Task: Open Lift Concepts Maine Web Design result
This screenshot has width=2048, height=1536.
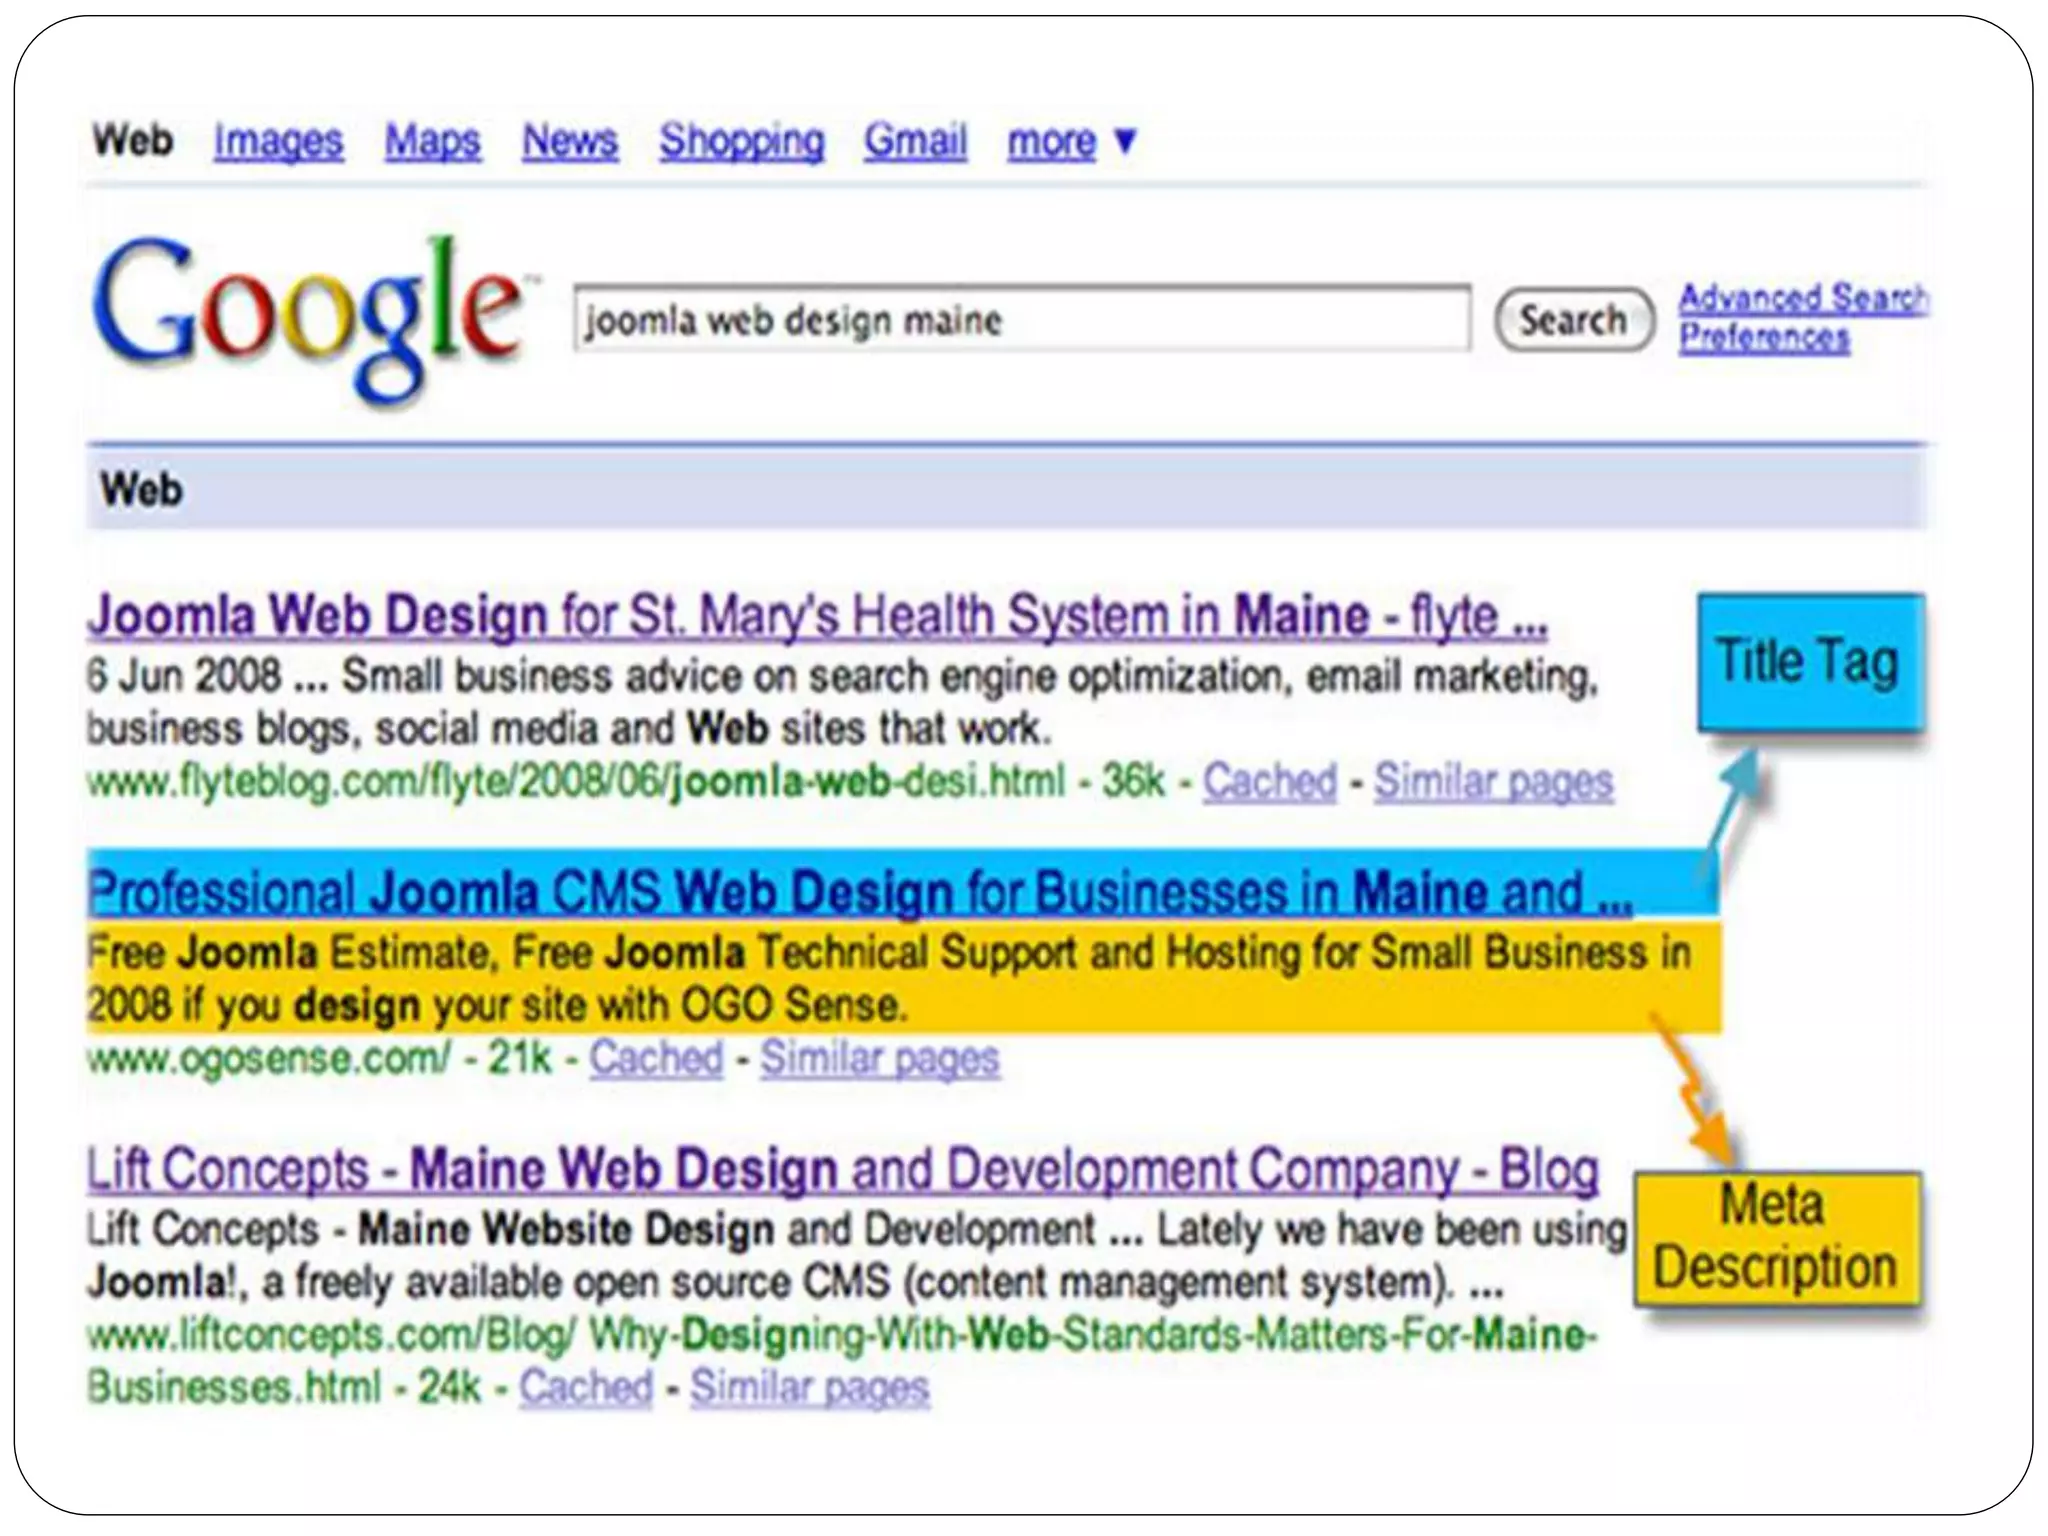Action: [x=842, y=1169]
